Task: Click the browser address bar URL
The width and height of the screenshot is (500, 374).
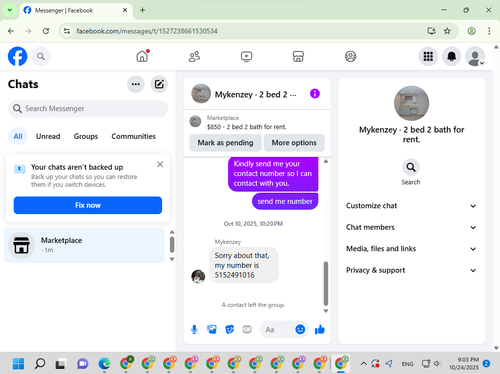Action: (147, 31)
